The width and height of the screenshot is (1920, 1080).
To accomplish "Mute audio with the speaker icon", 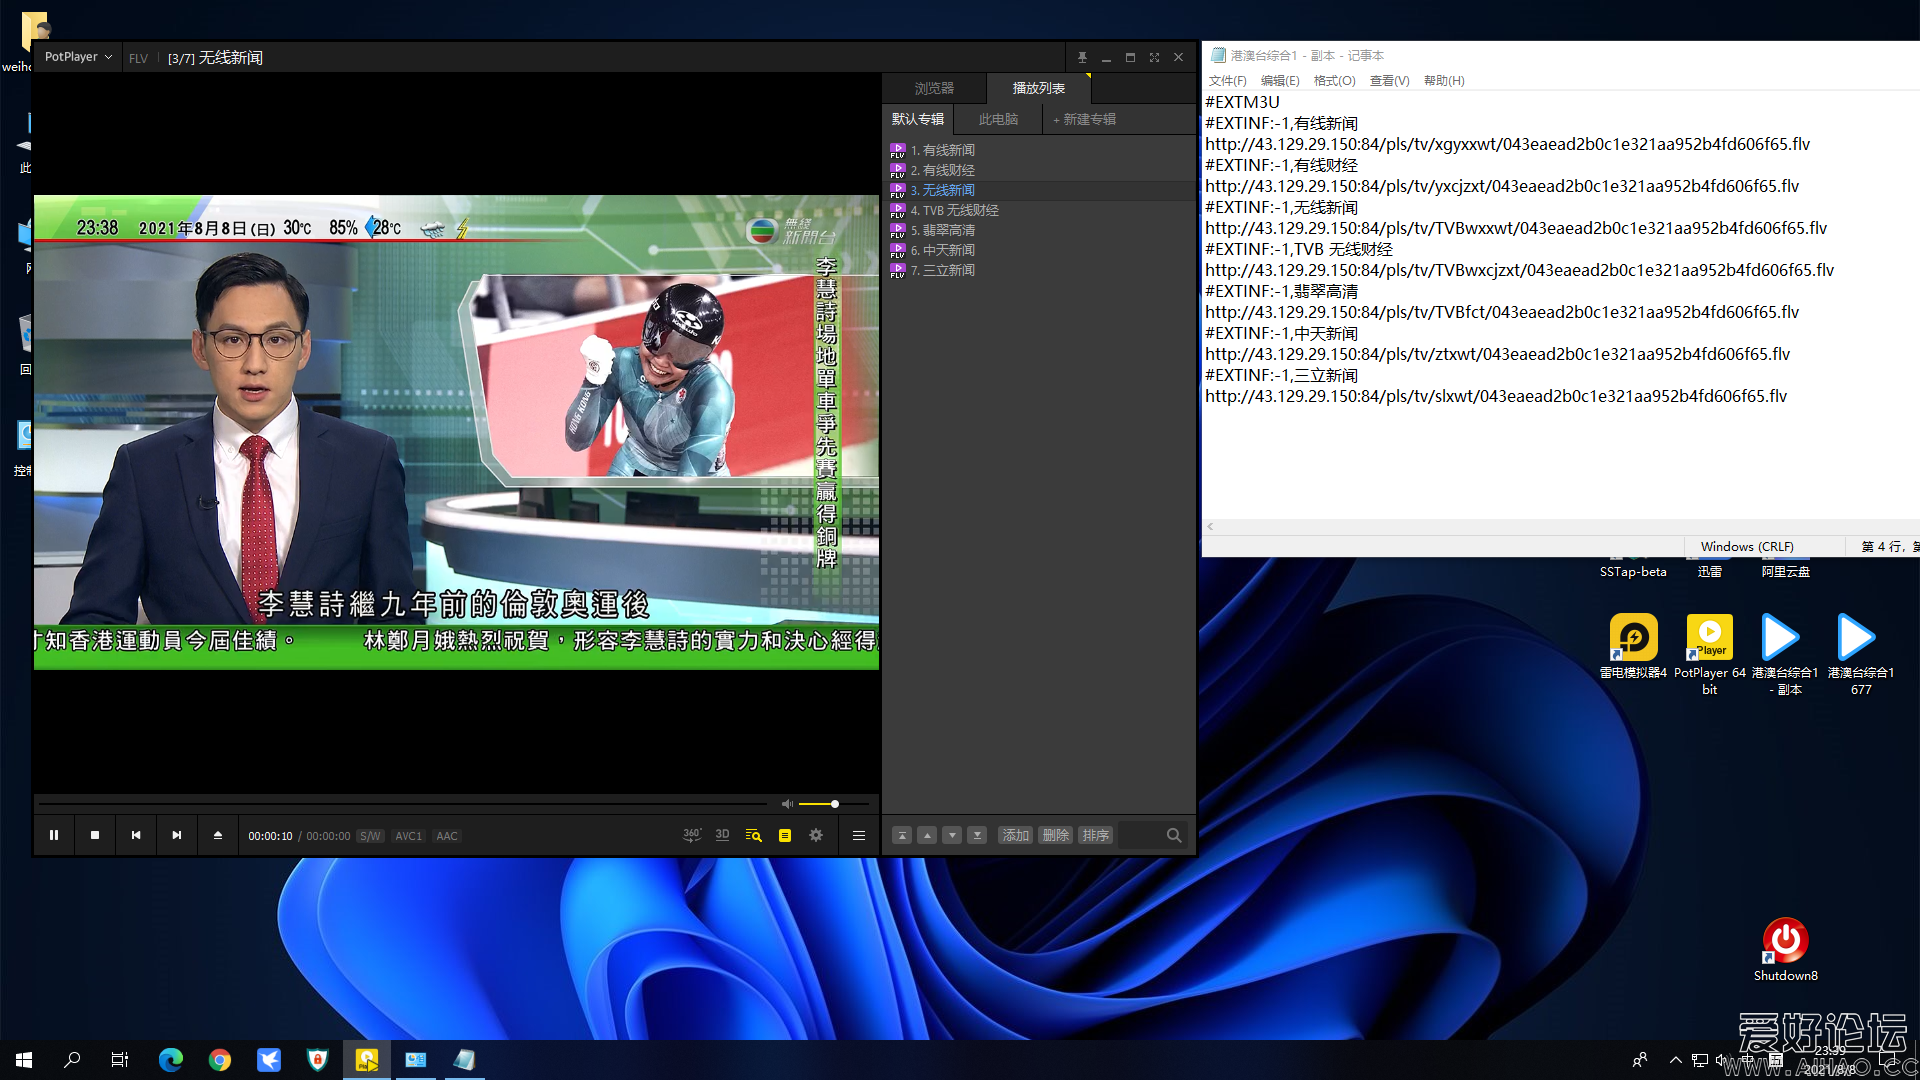I will (x=787, y=804).
